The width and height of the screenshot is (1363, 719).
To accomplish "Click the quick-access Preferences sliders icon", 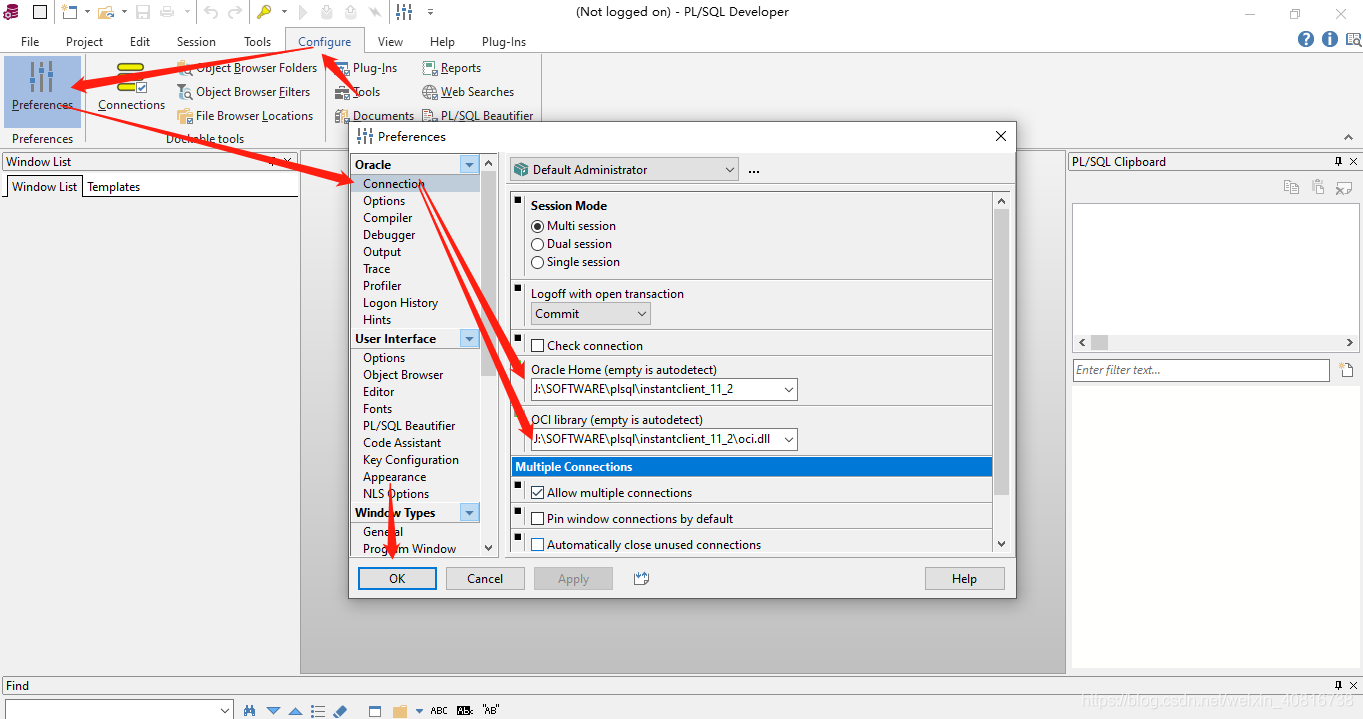I will tap(404, 12).
